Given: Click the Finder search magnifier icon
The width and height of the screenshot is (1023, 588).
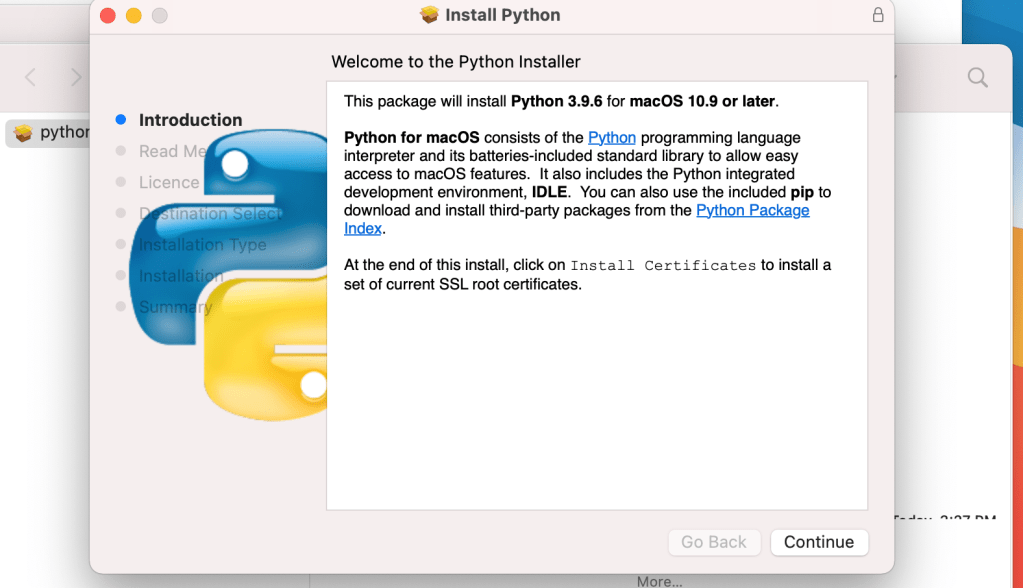Looking at the screenshot, I should pyautogui.click(x=977, y=77).
